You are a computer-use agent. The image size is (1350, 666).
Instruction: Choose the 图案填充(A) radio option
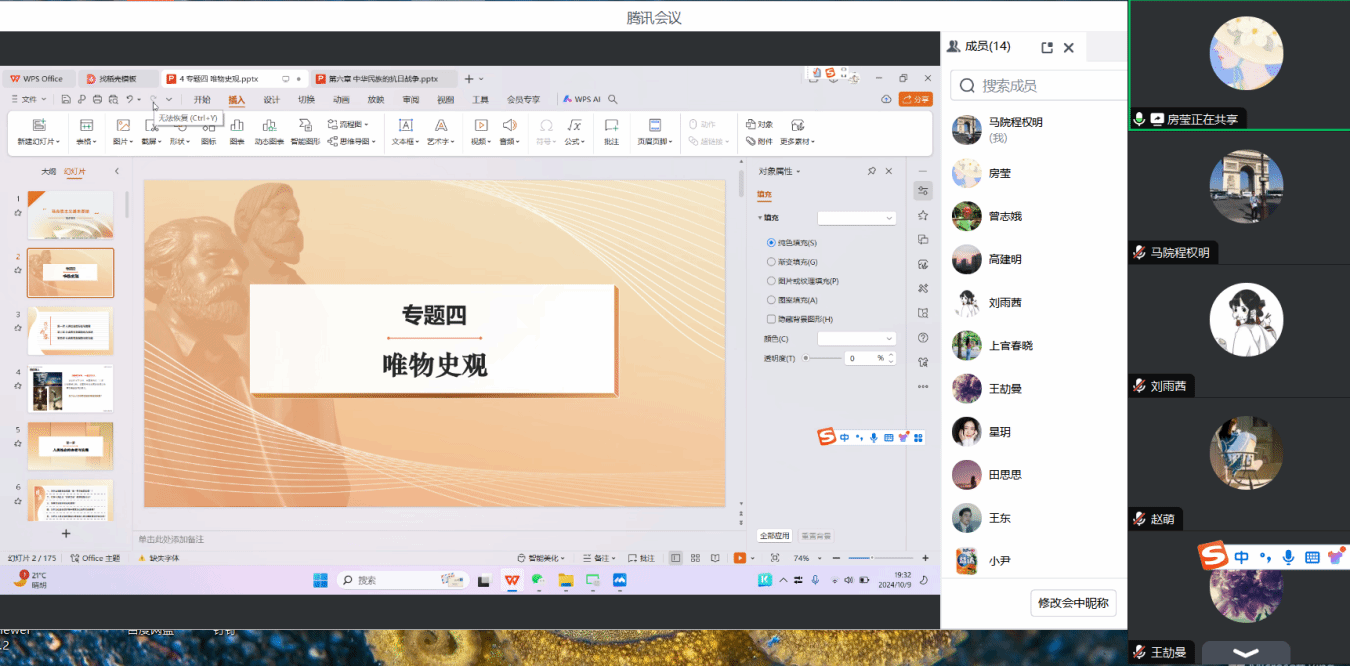click(x=771, y=300)
